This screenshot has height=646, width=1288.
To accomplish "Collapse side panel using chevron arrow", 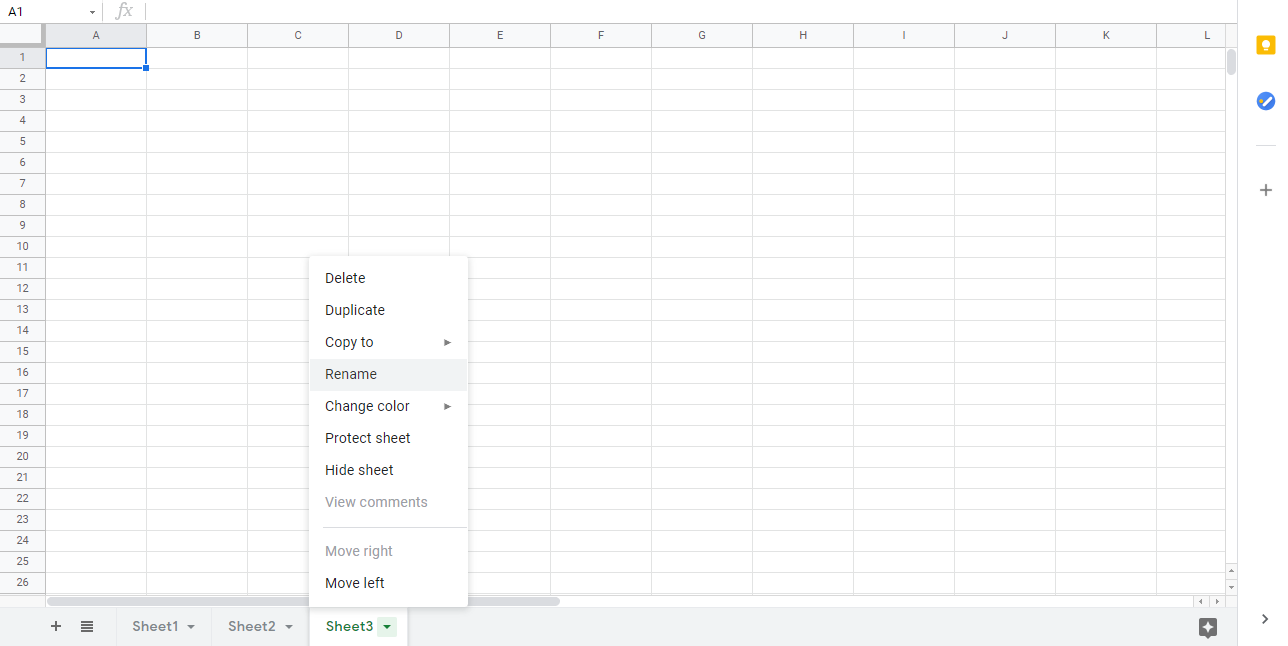I will pos(1266,620).
